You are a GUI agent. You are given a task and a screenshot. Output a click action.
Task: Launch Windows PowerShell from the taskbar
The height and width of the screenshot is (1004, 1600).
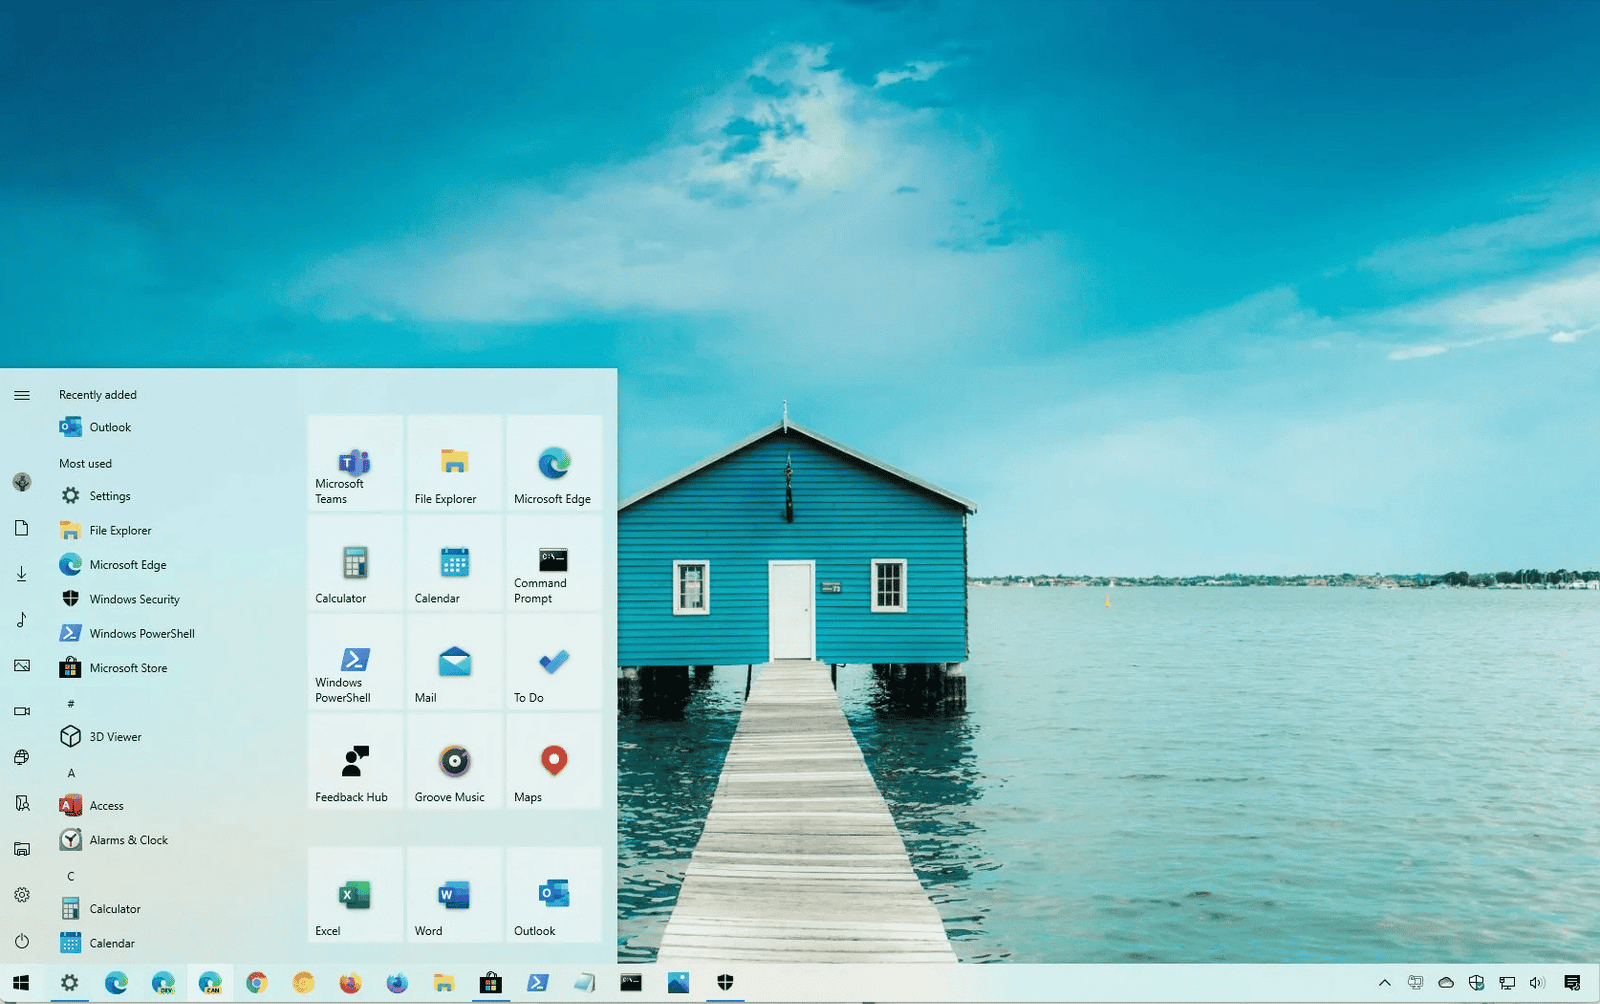coord(537,983)
